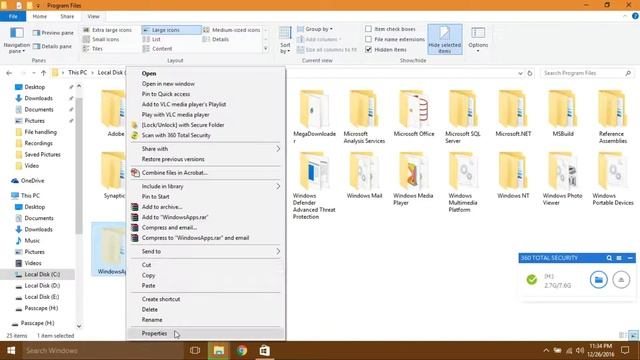Screen dimensions: 640x360
Task: Collapse the ribbon with the chevron
Action: [624, 16]
